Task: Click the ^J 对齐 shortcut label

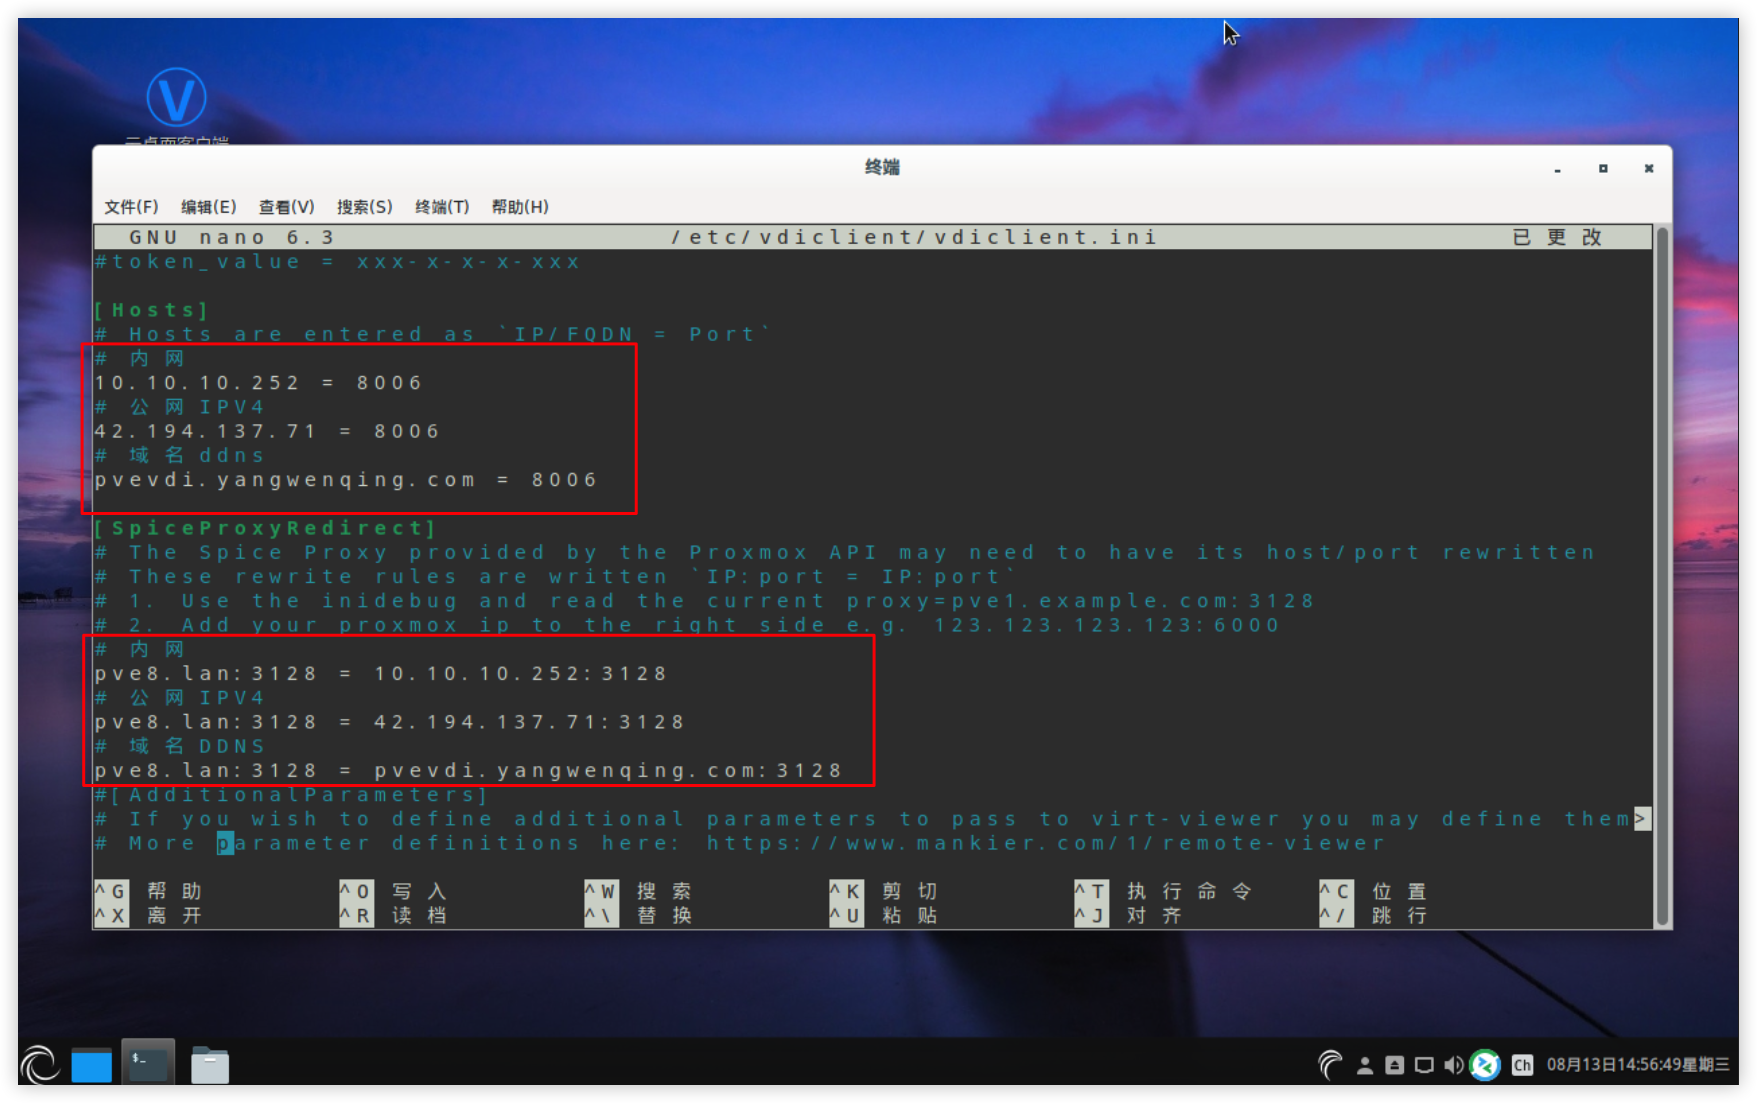Action: pos(1128,915)
